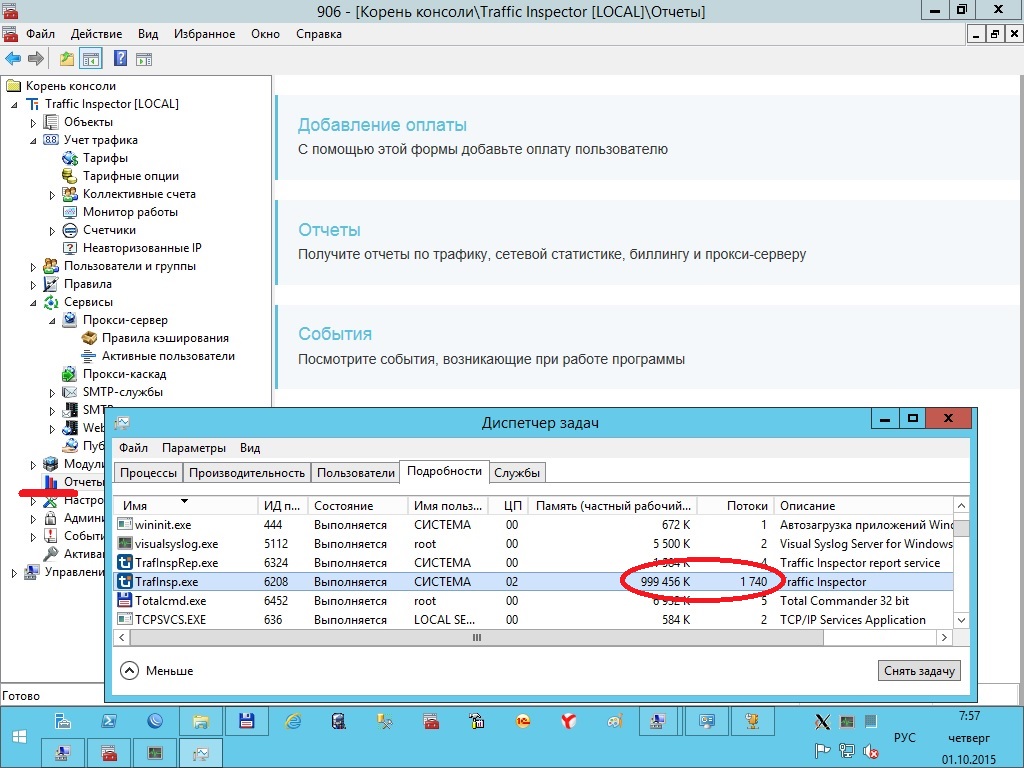Expand the Счетчики node

coord(52,231)
